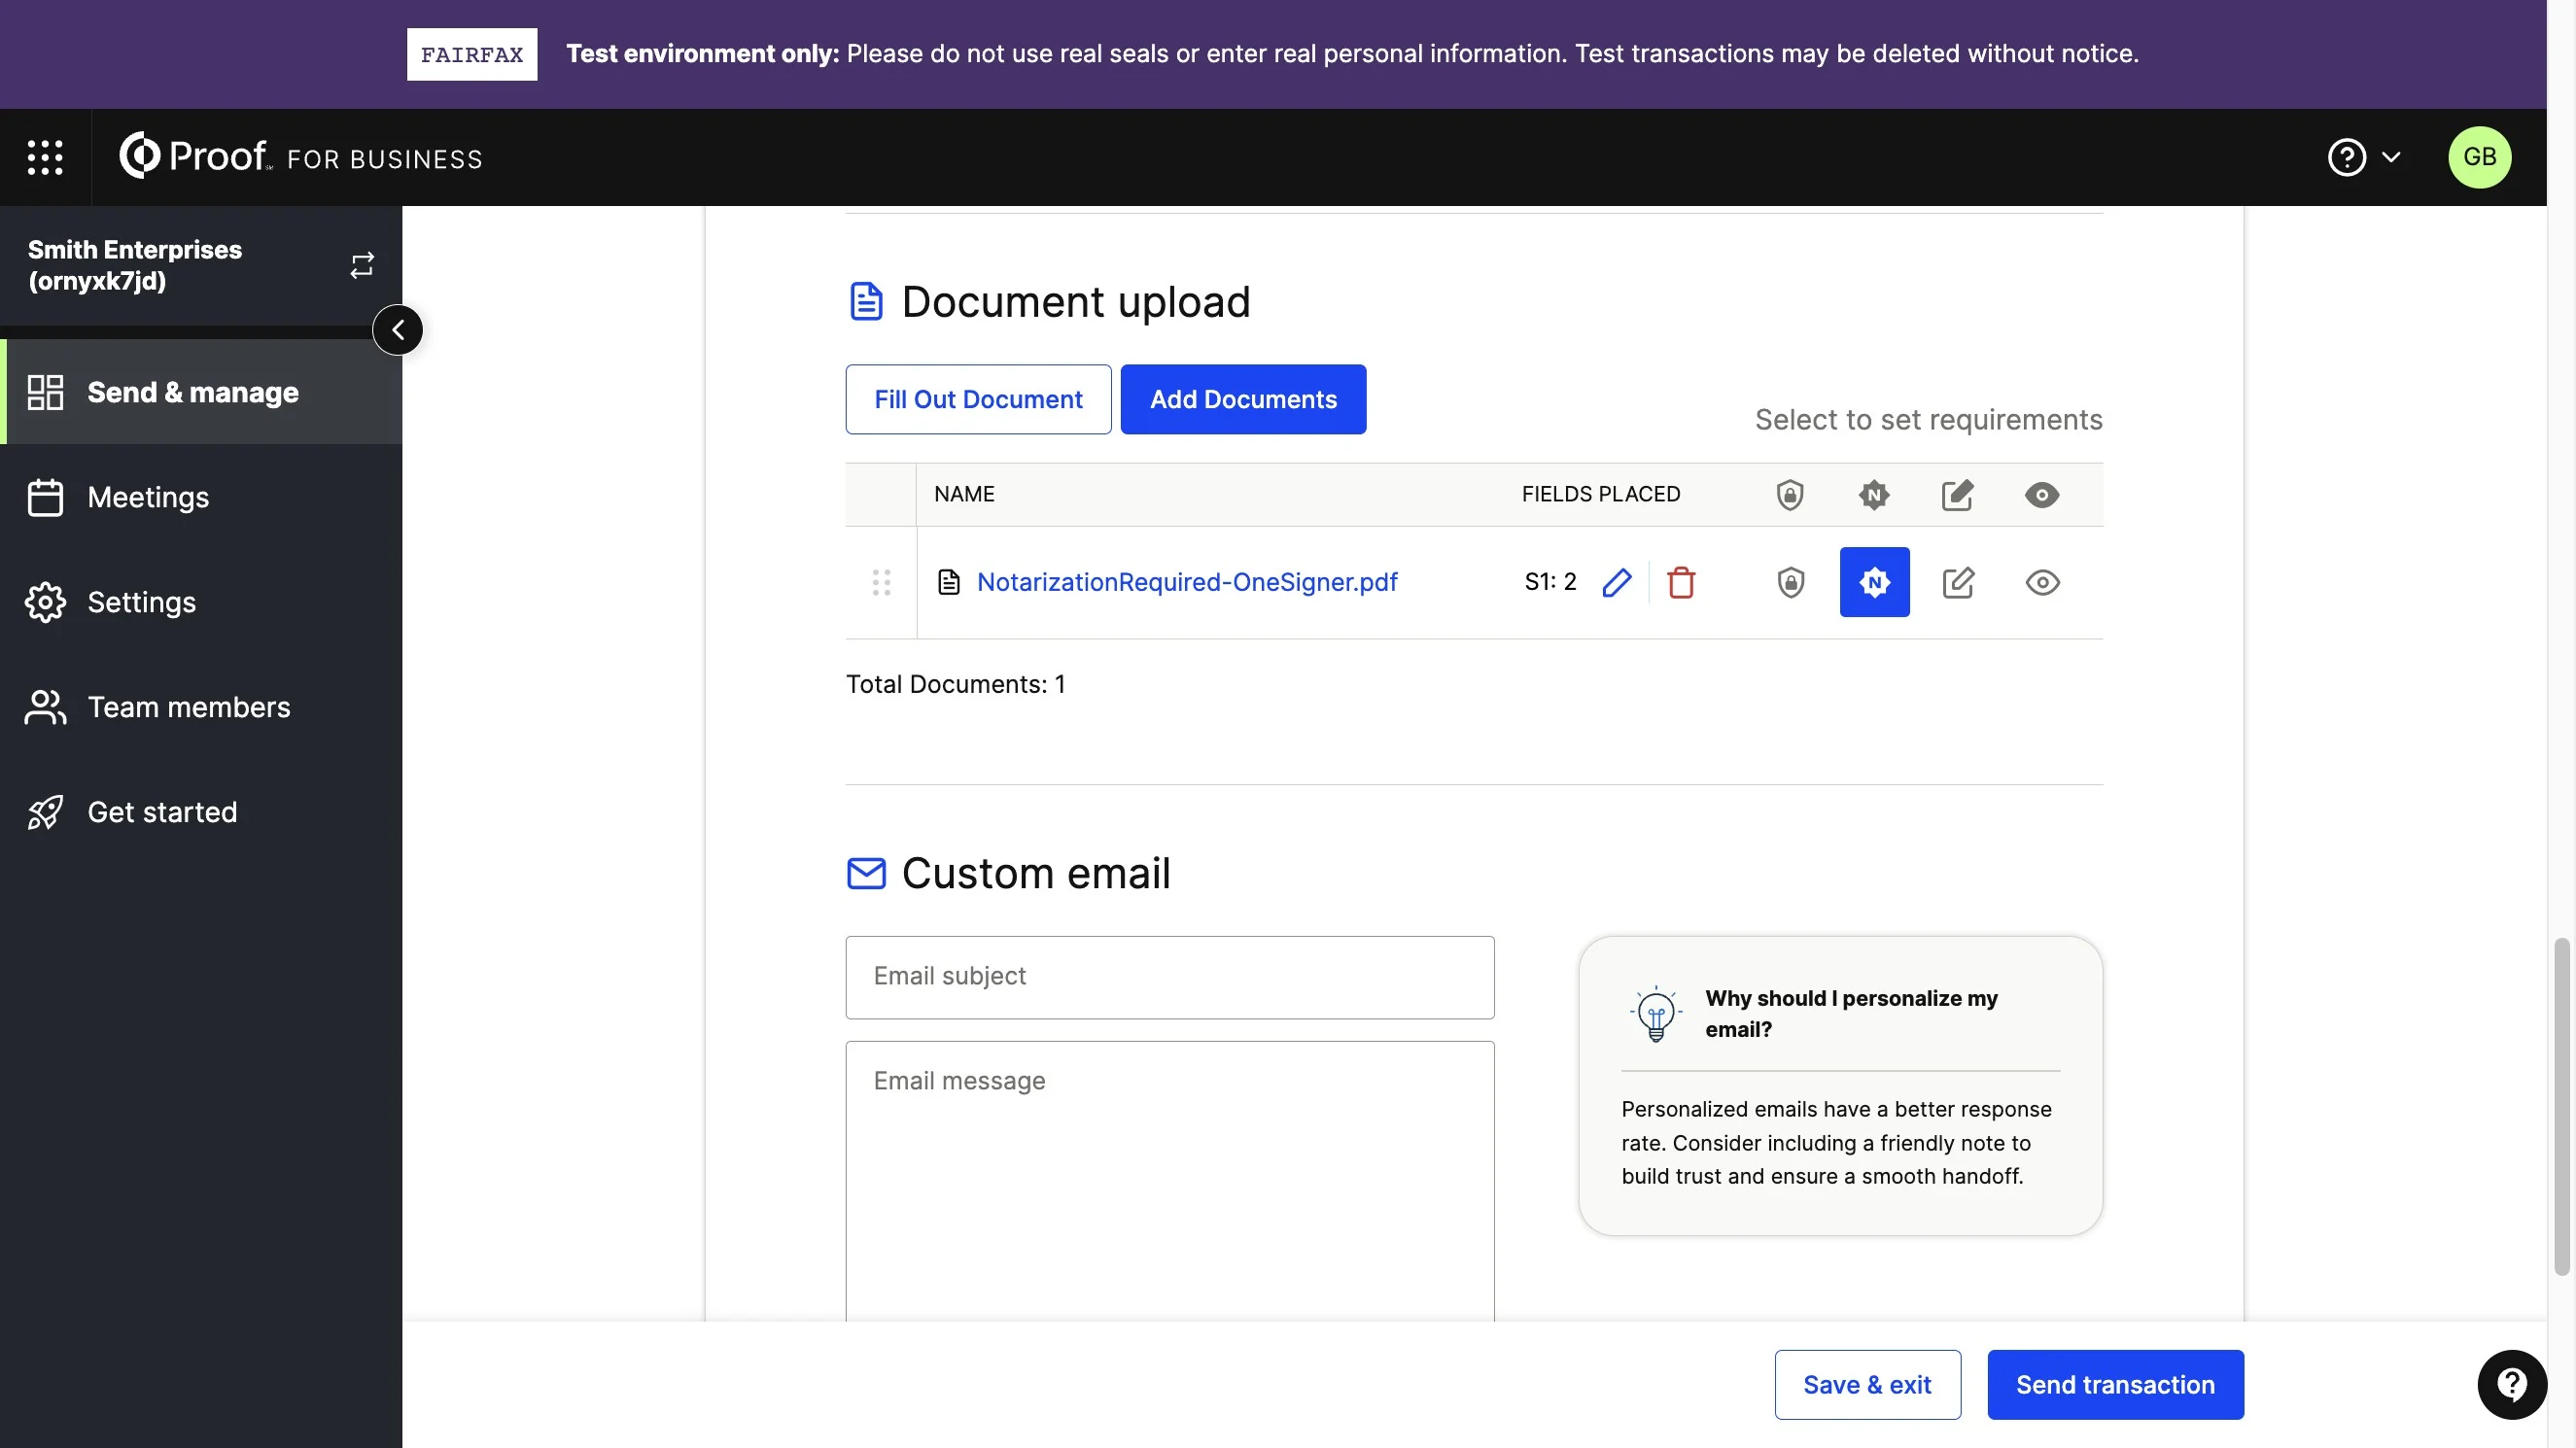This screenshot has width=2576, height=1448.
Task: Open NotarizationRequired-OneSigner.pdf link
Action: coord(1187,582)
